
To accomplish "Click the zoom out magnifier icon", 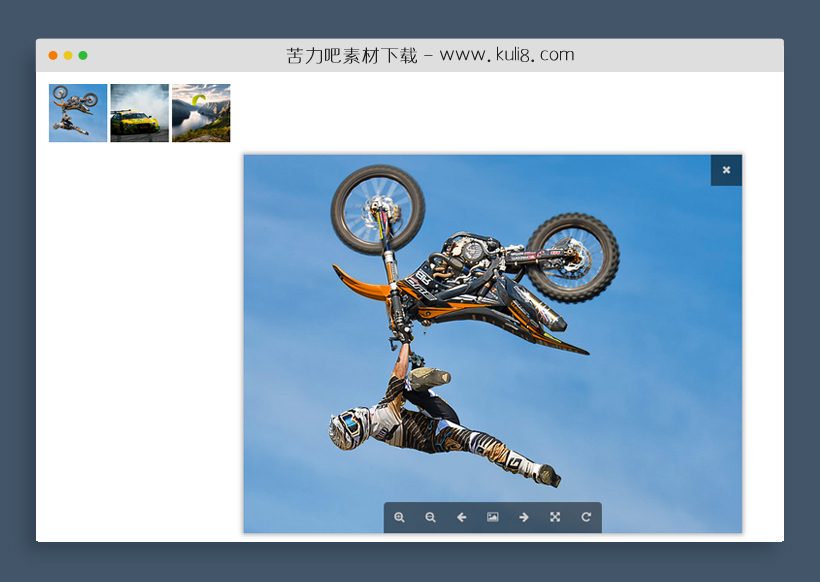I will coord(430,517).
